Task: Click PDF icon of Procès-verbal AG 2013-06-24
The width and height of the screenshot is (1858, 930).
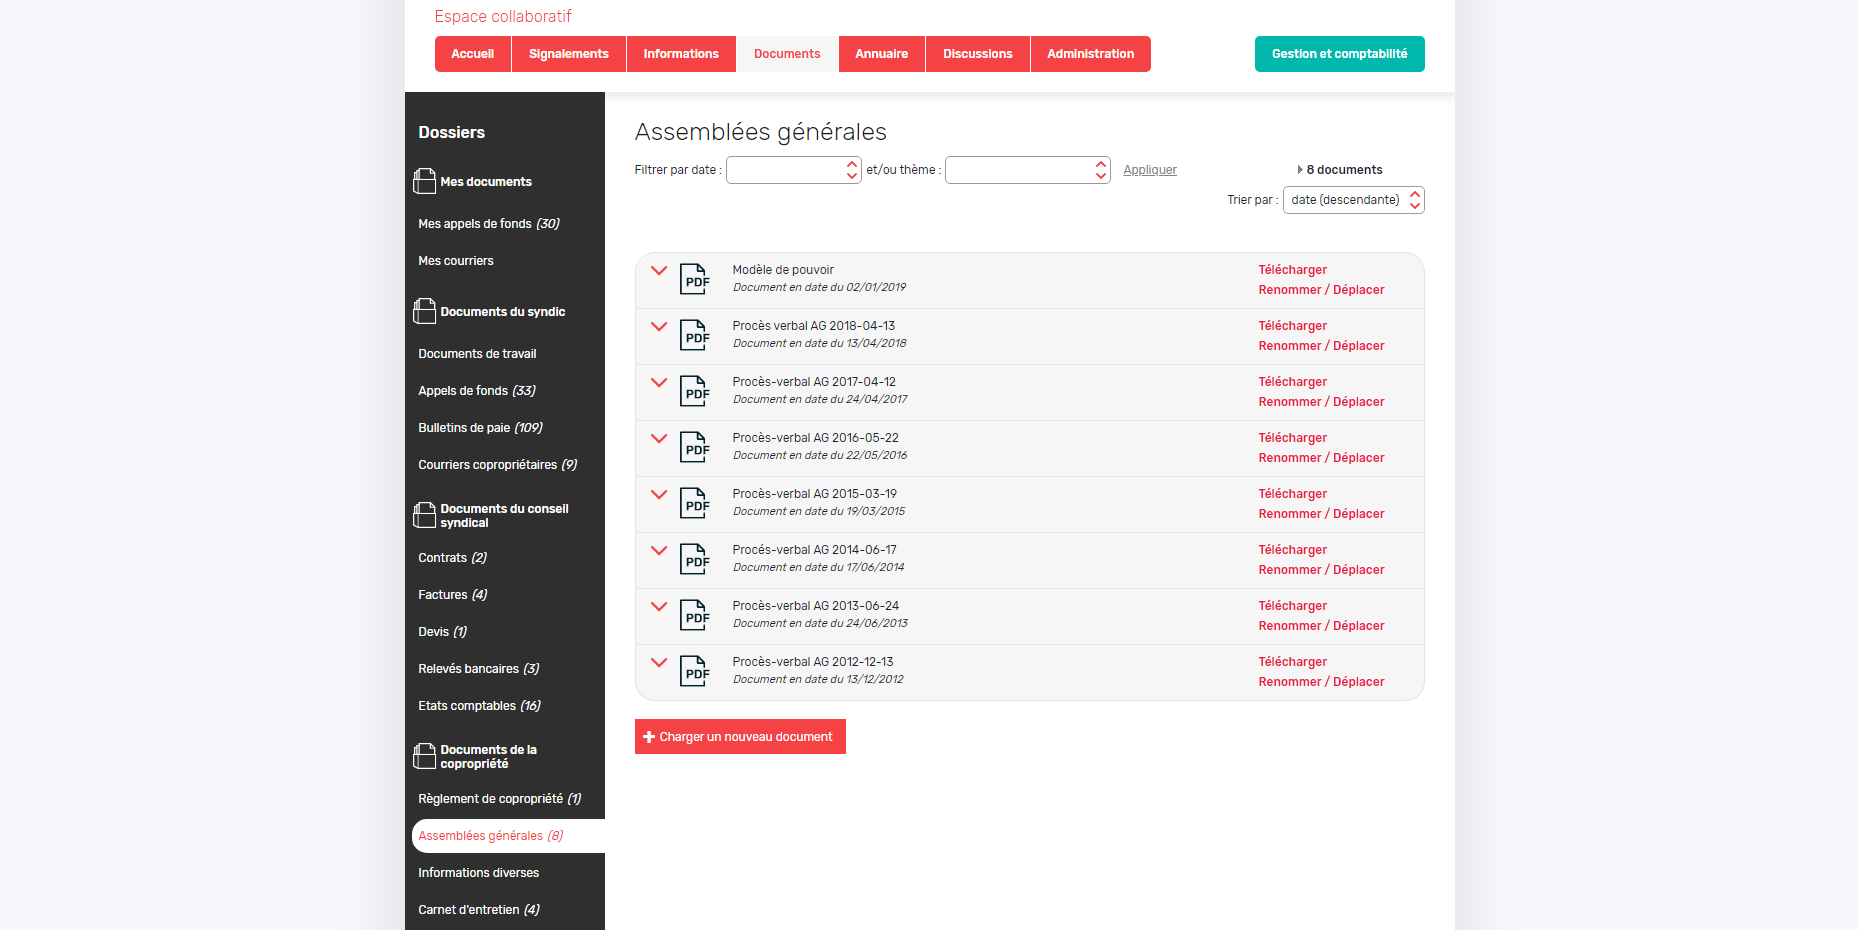Action: click(x=695, y=615)
